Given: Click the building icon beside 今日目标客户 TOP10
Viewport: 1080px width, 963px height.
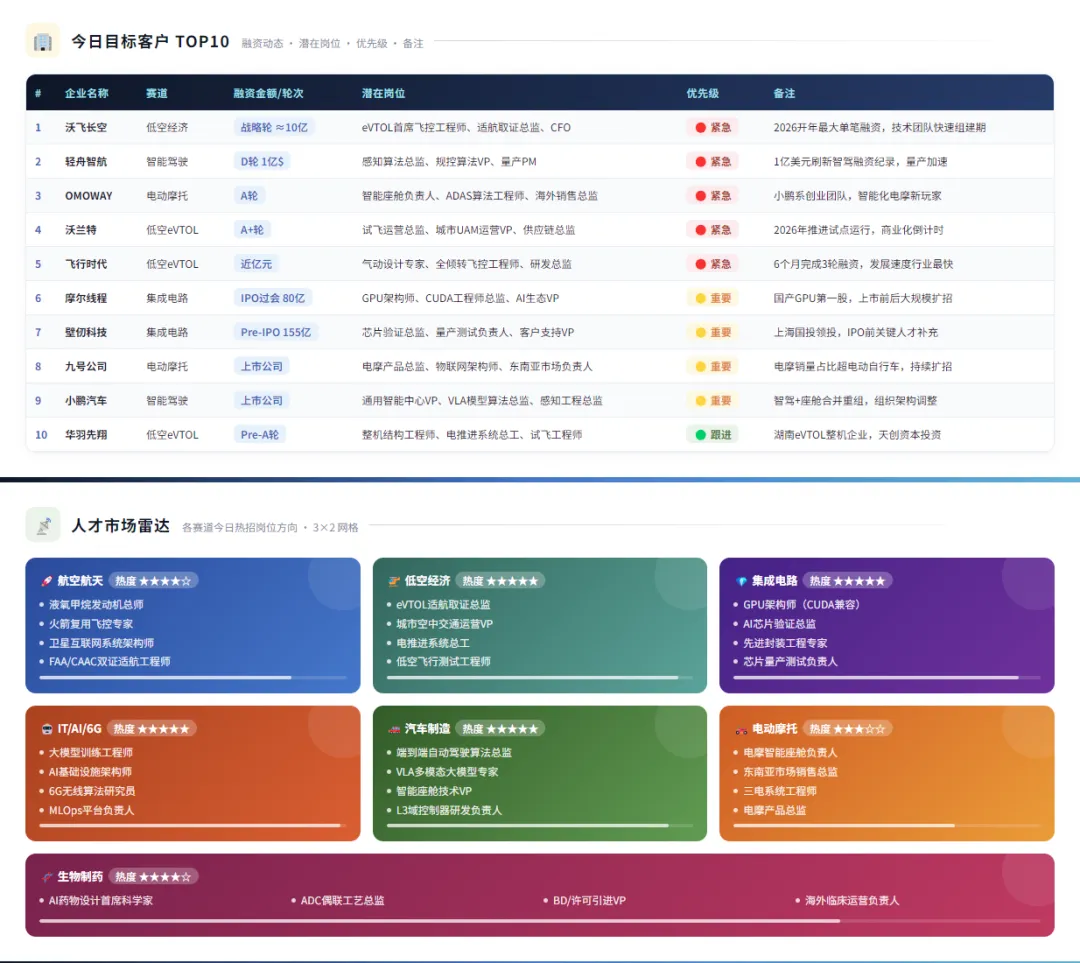Looking at the screenshot, I should (43, 41).
